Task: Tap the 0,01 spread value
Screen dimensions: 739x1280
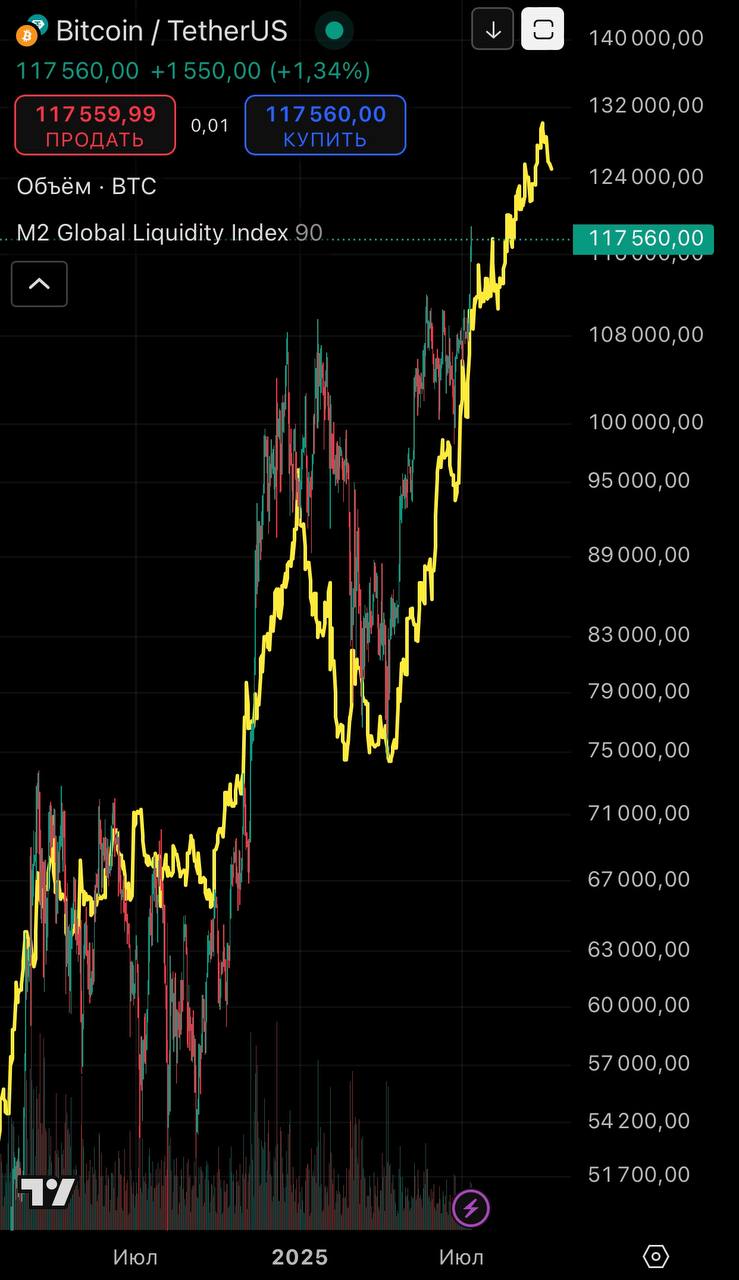Action: pyautogui.click(x=210, y=125)
